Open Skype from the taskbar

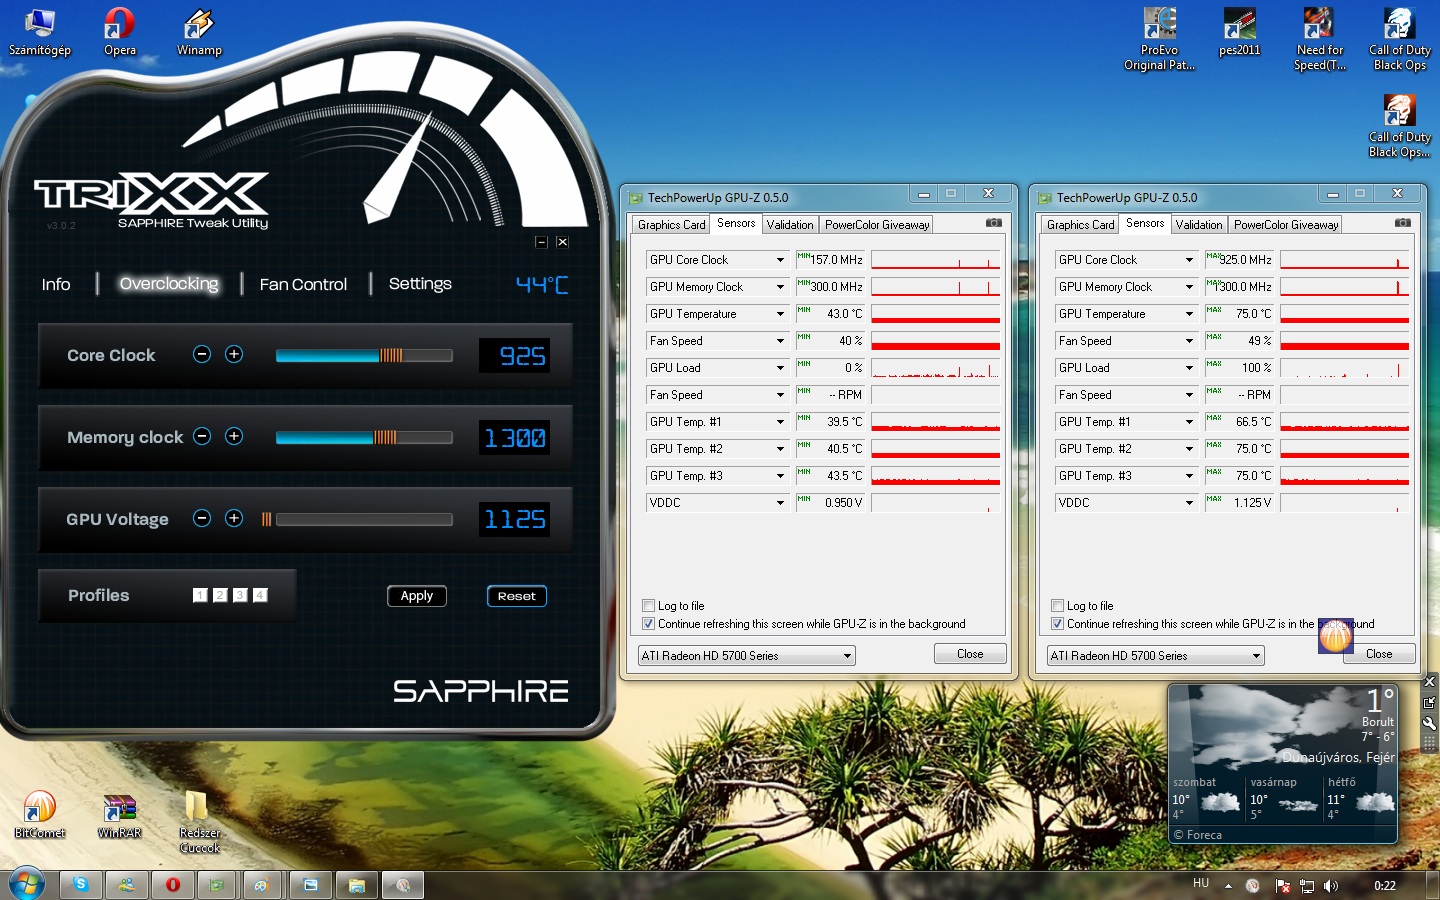coord(80,885)
